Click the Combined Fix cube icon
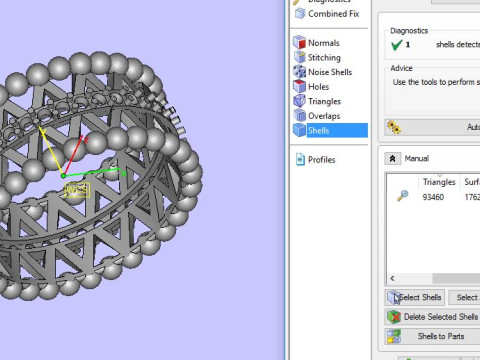The width and height of the screenshot is (480, 360). (300, 14)
